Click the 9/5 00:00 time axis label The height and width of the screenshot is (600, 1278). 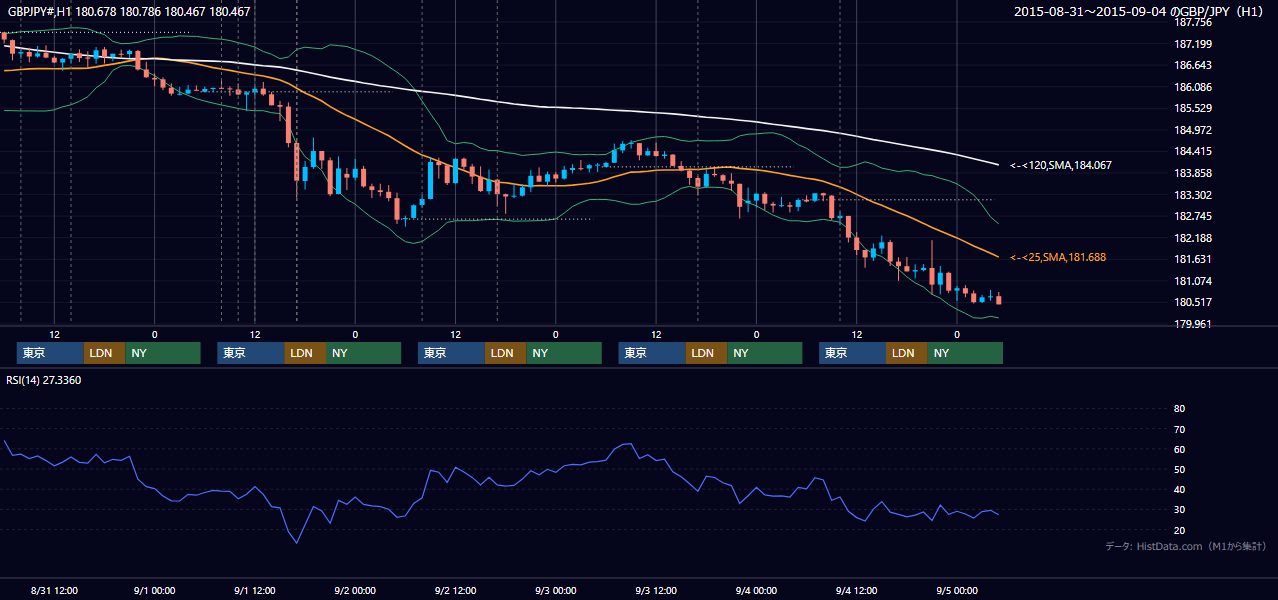tap(956, 591)
